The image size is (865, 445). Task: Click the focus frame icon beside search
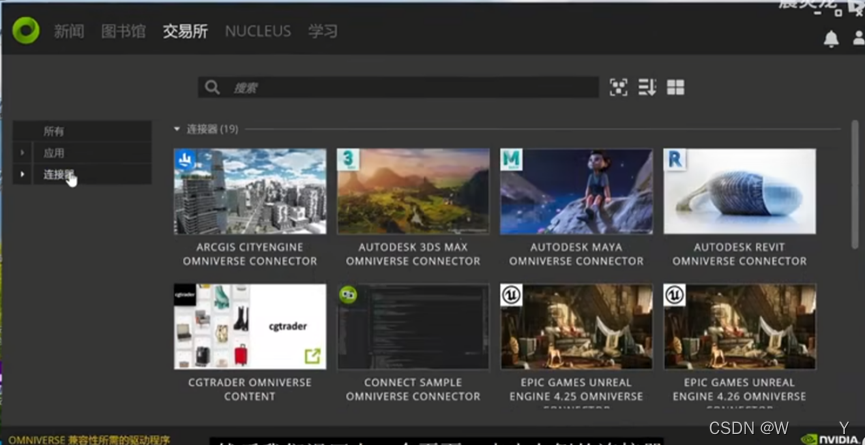click(618, 87)
